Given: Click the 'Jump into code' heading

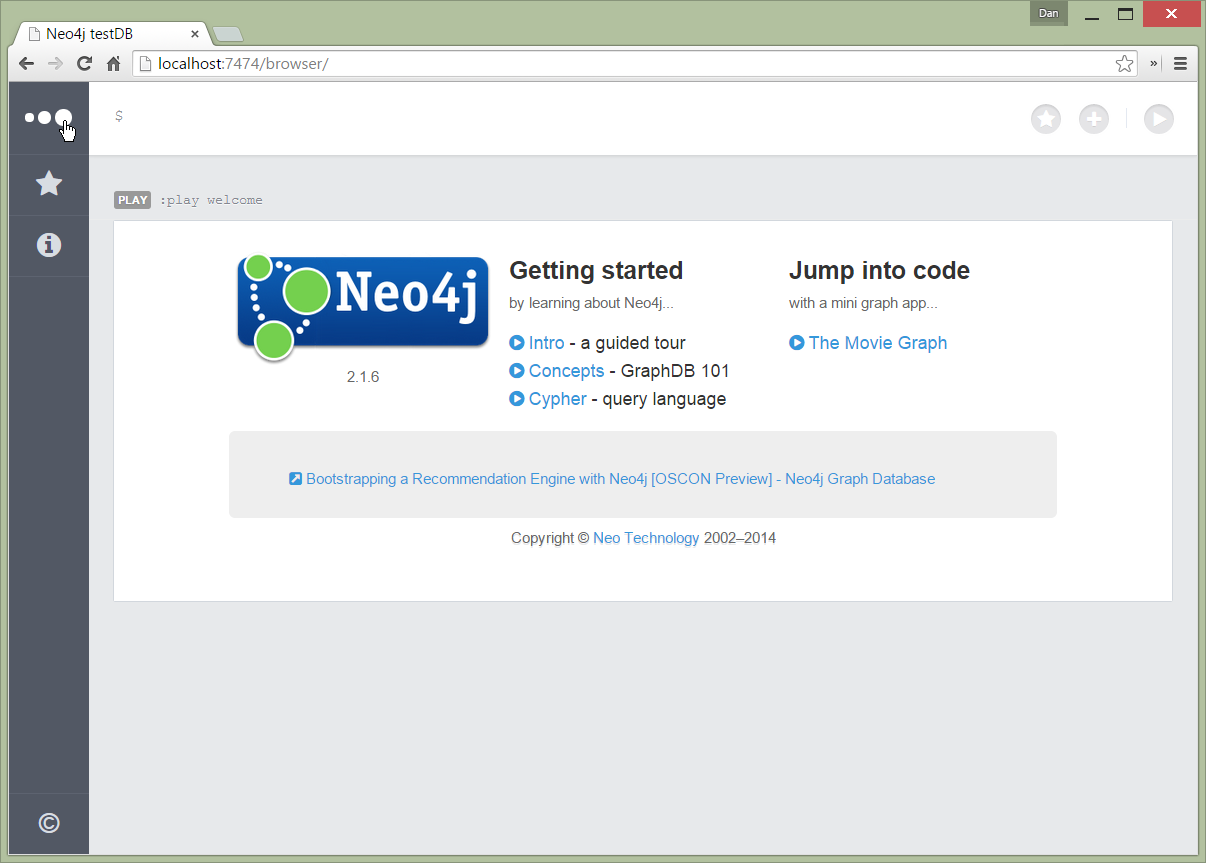Looking at the screenshot, I should 879,271.
